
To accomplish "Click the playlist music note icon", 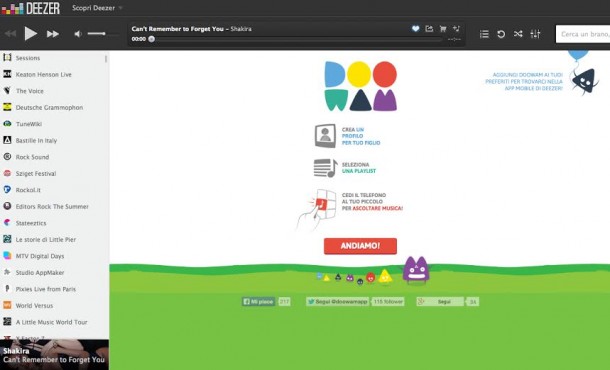I will 326,168.
